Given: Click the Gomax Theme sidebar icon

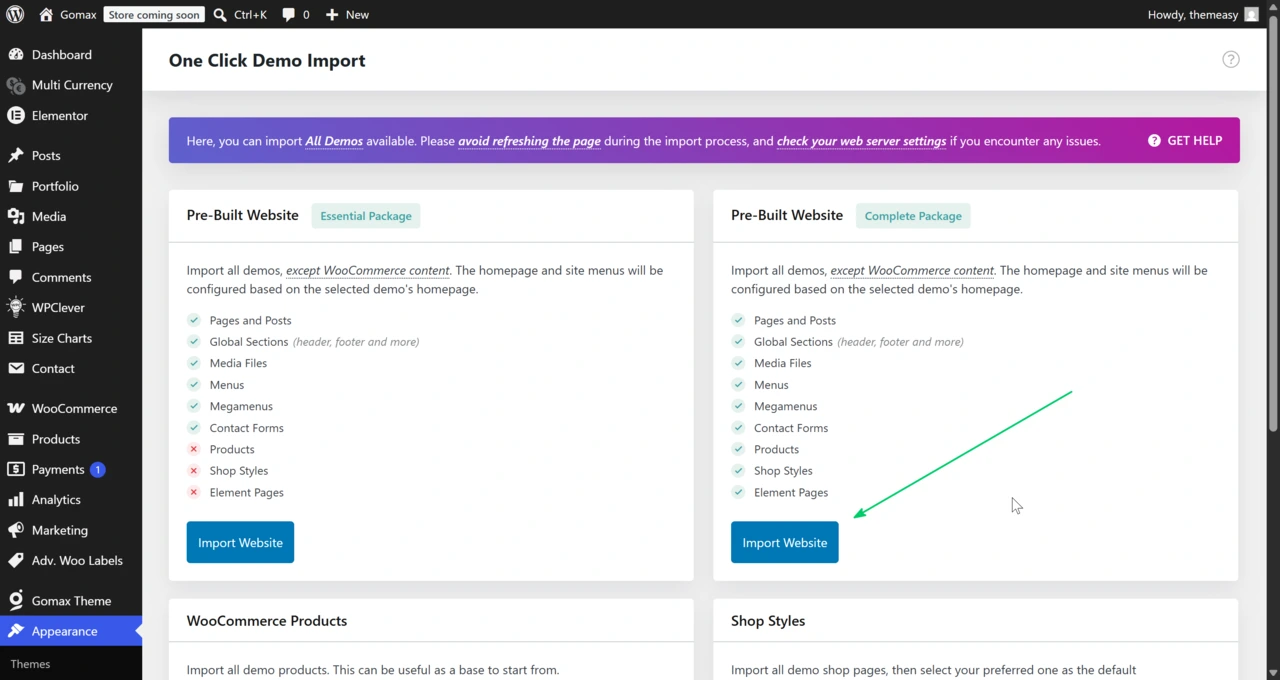Looking at the screenshot, I should (x=16, y=601).
